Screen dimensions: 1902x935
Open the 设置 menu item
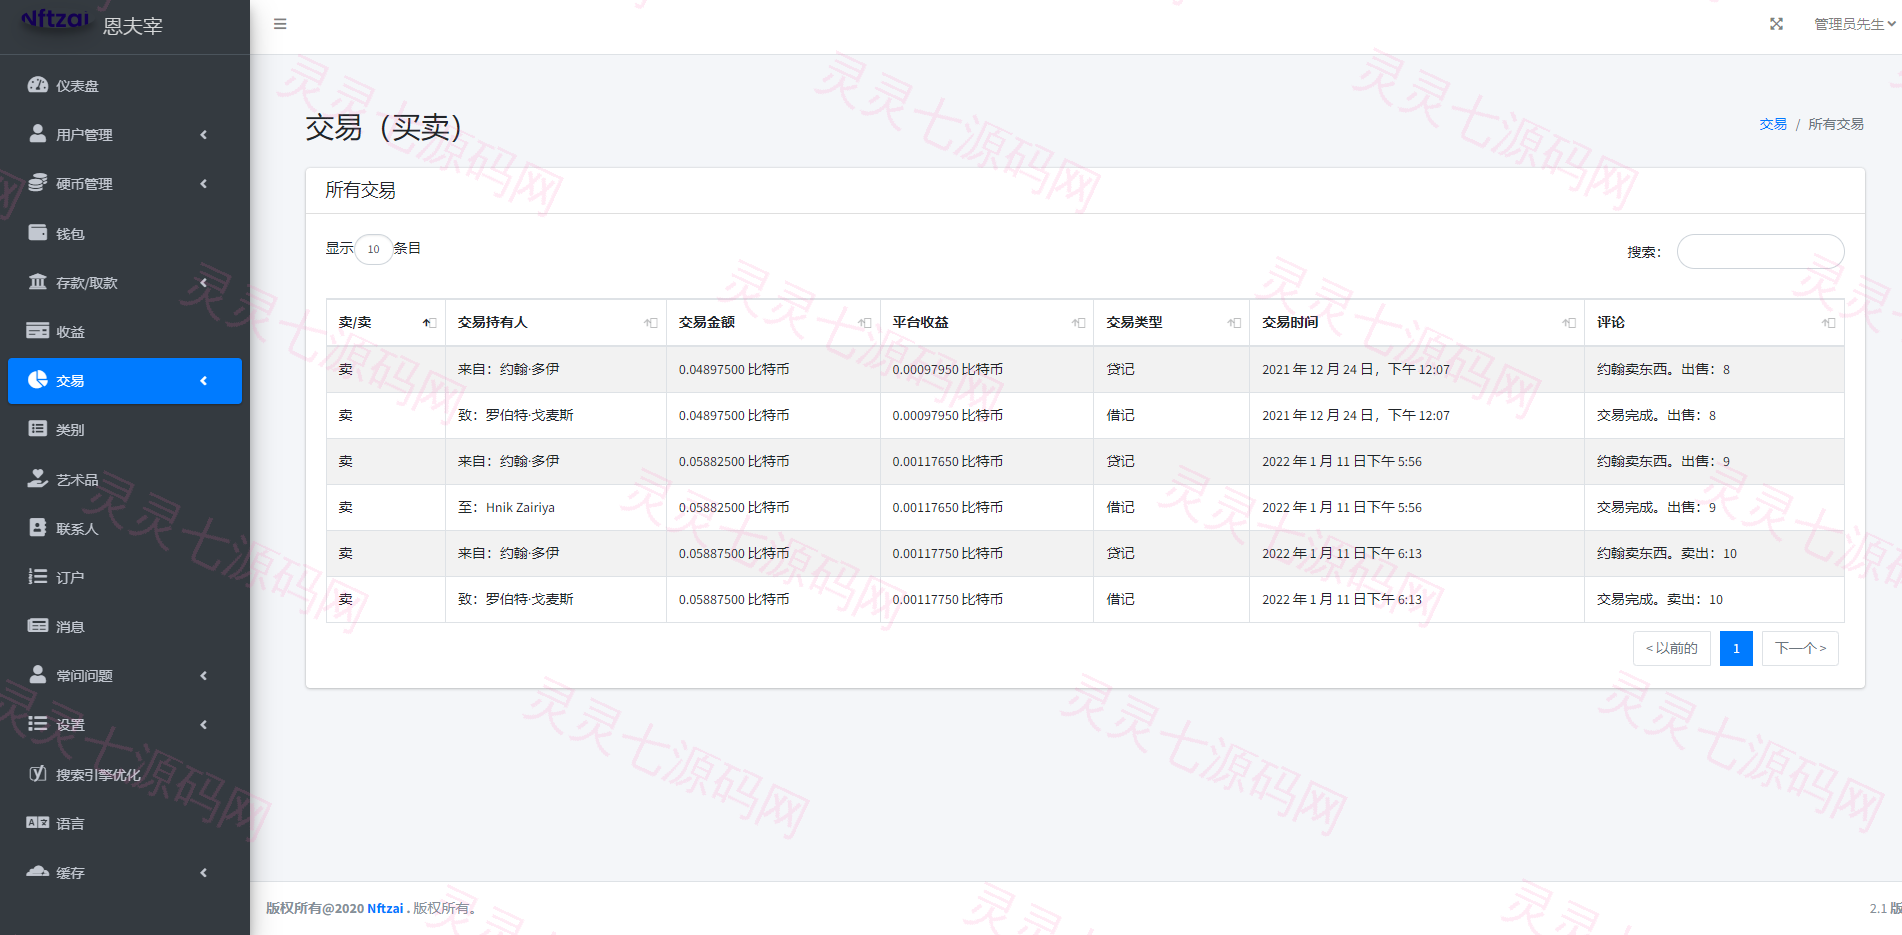click(125, 725)
